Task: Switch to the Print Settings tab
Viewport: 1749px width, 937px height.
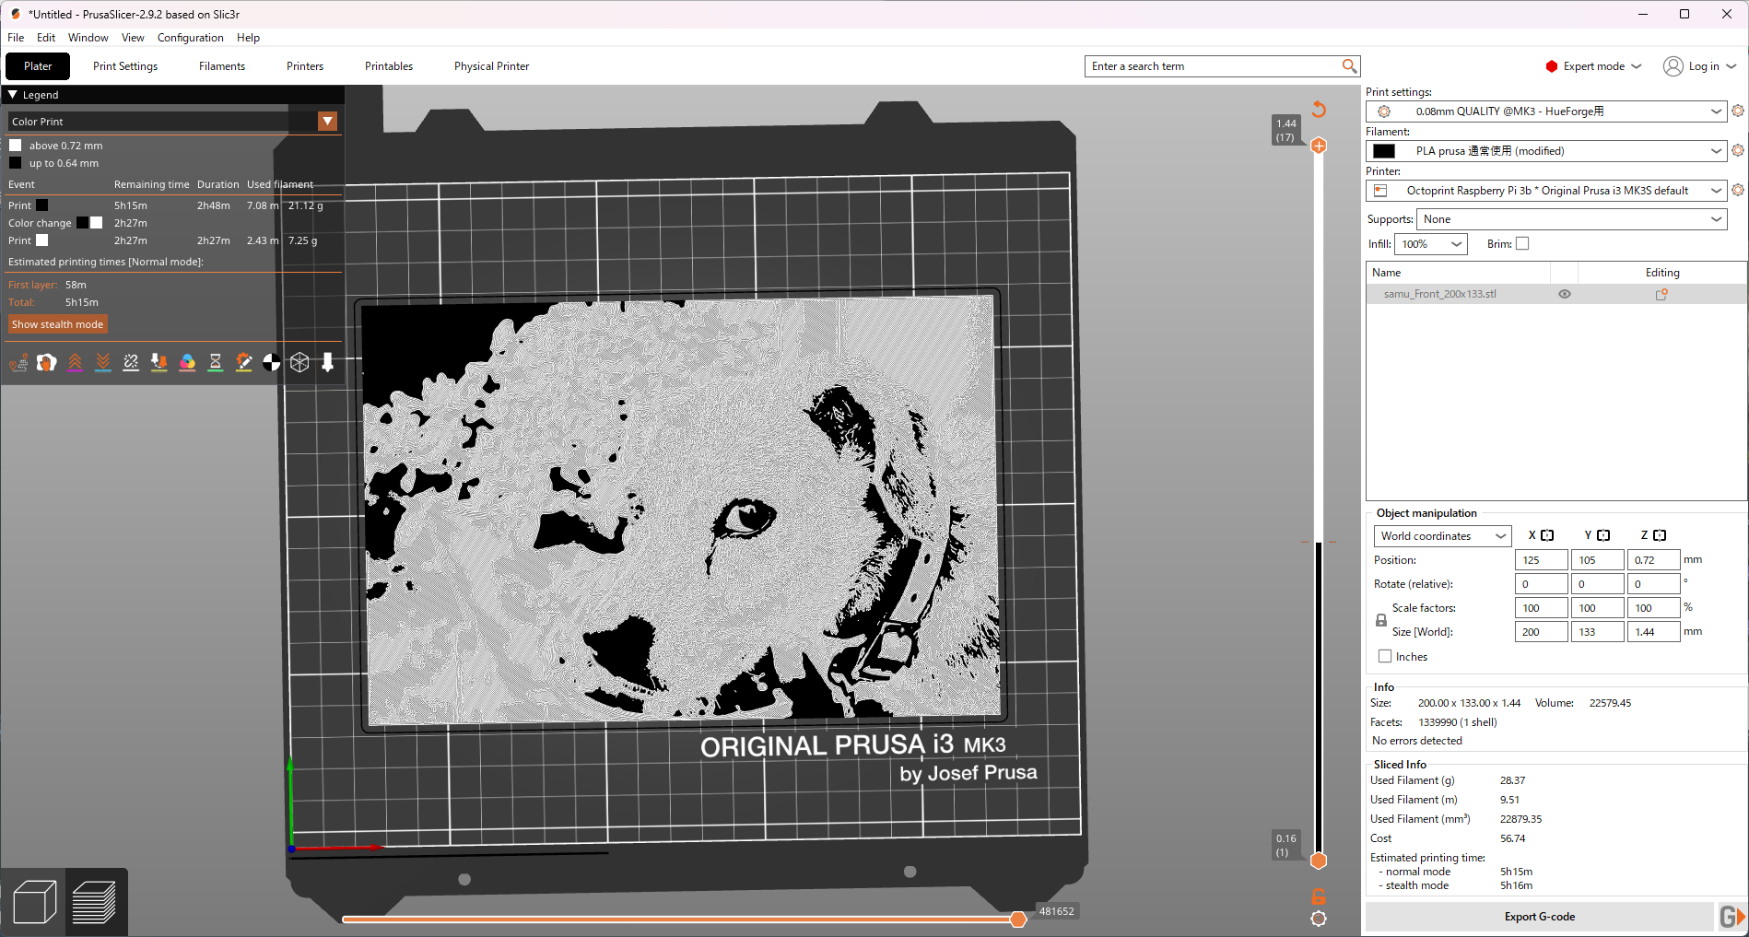Action: [125, 66]
